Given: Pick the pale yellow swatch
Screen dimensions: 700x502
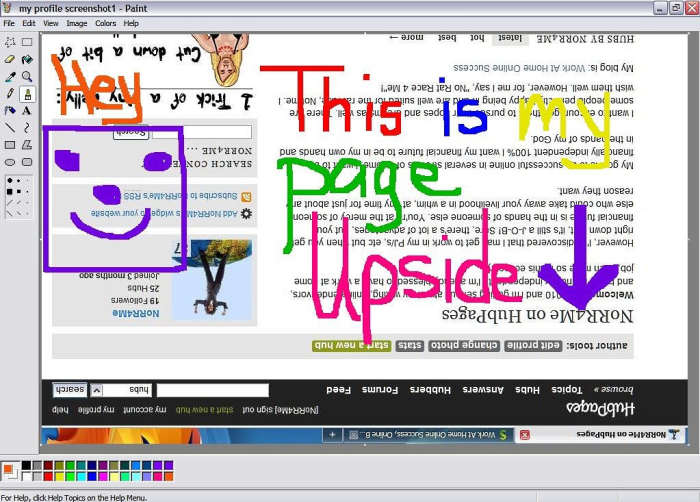Looking at the screenshot, I should tap(114, 476).
